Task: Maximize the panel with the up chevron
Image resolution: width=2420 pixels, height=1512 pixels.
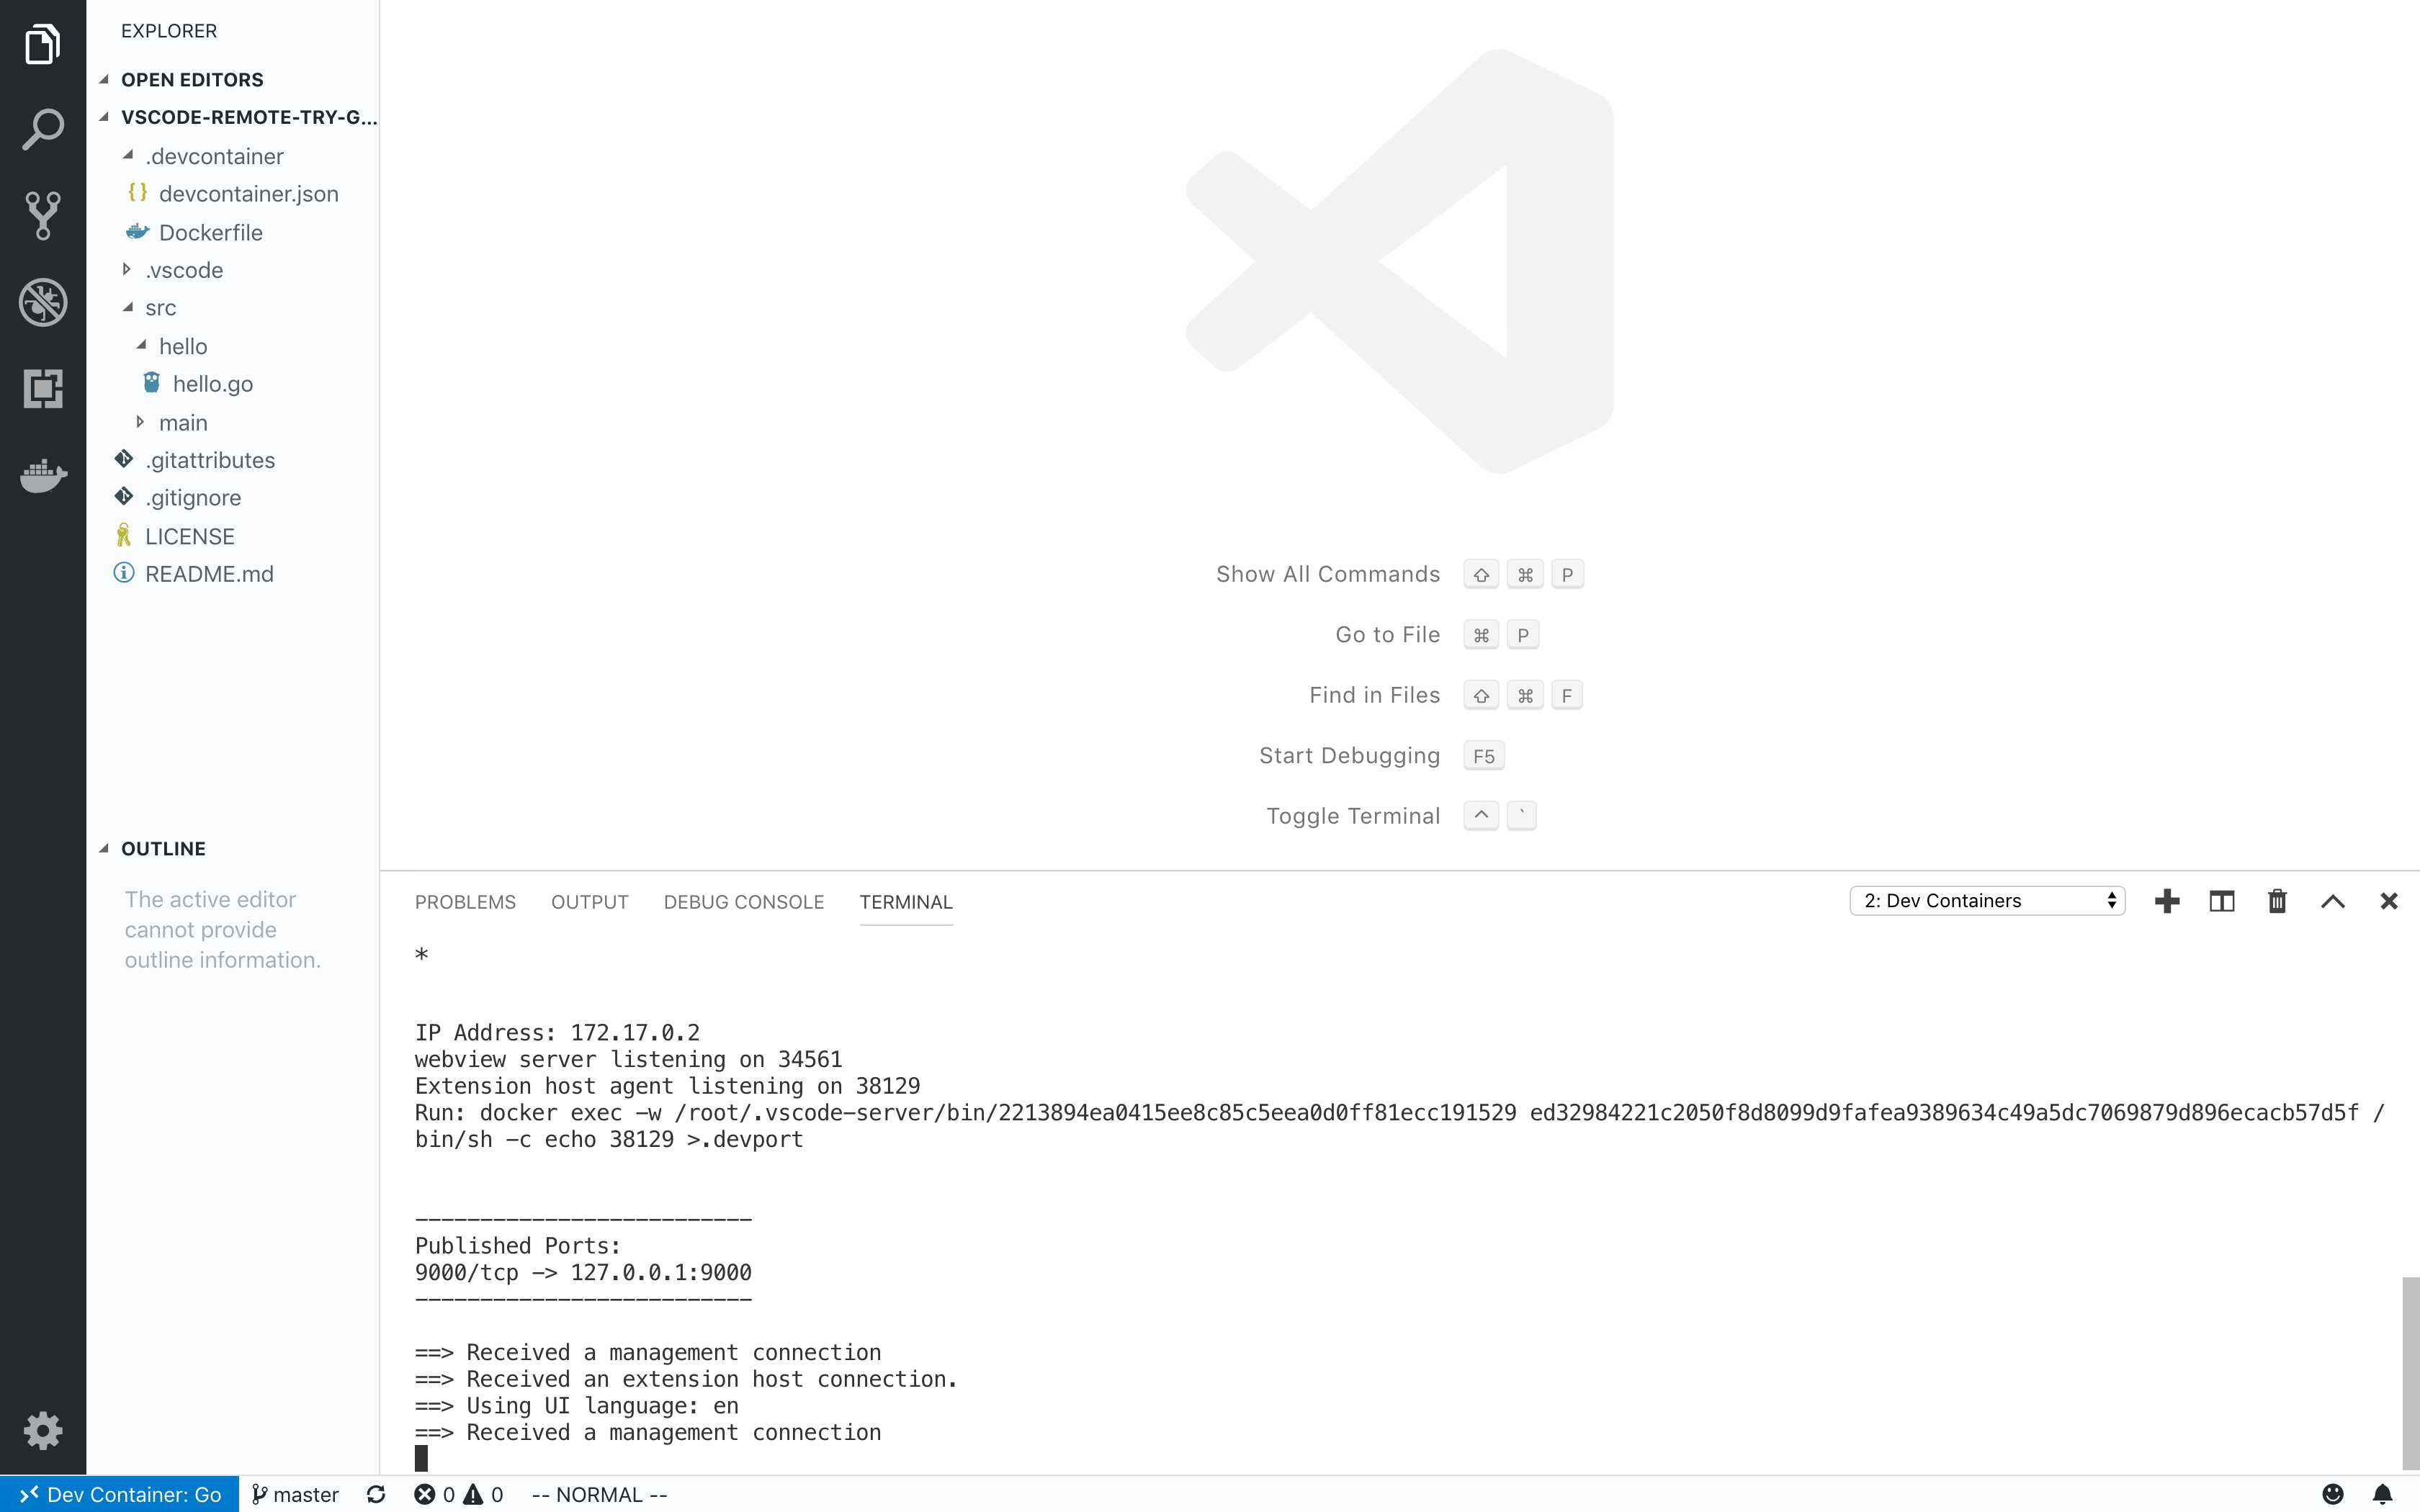Action: 2332,901
